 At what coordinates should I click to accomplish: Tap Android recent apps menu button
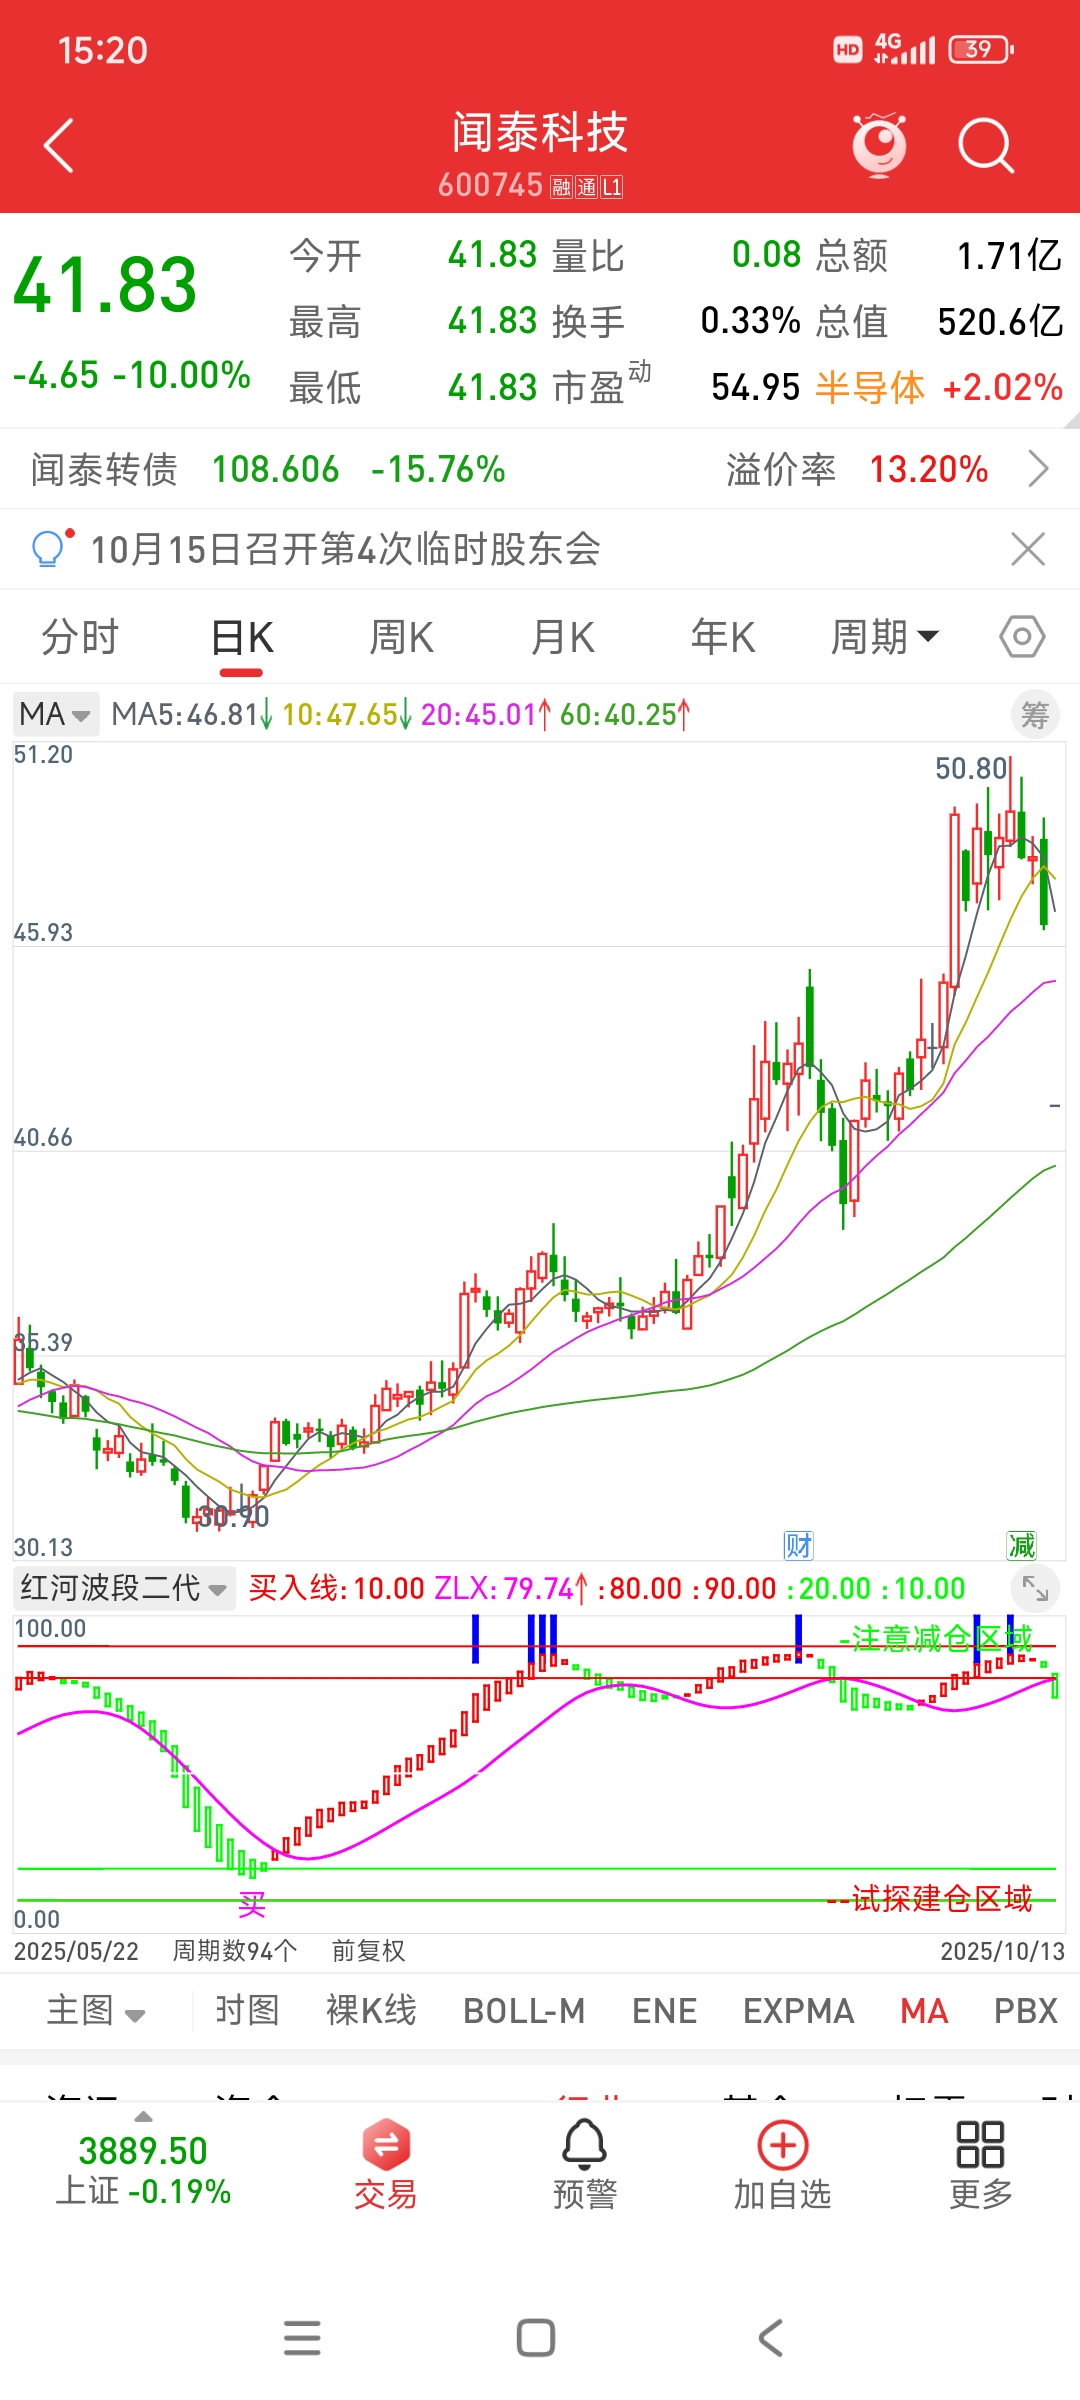point(302,2338)
